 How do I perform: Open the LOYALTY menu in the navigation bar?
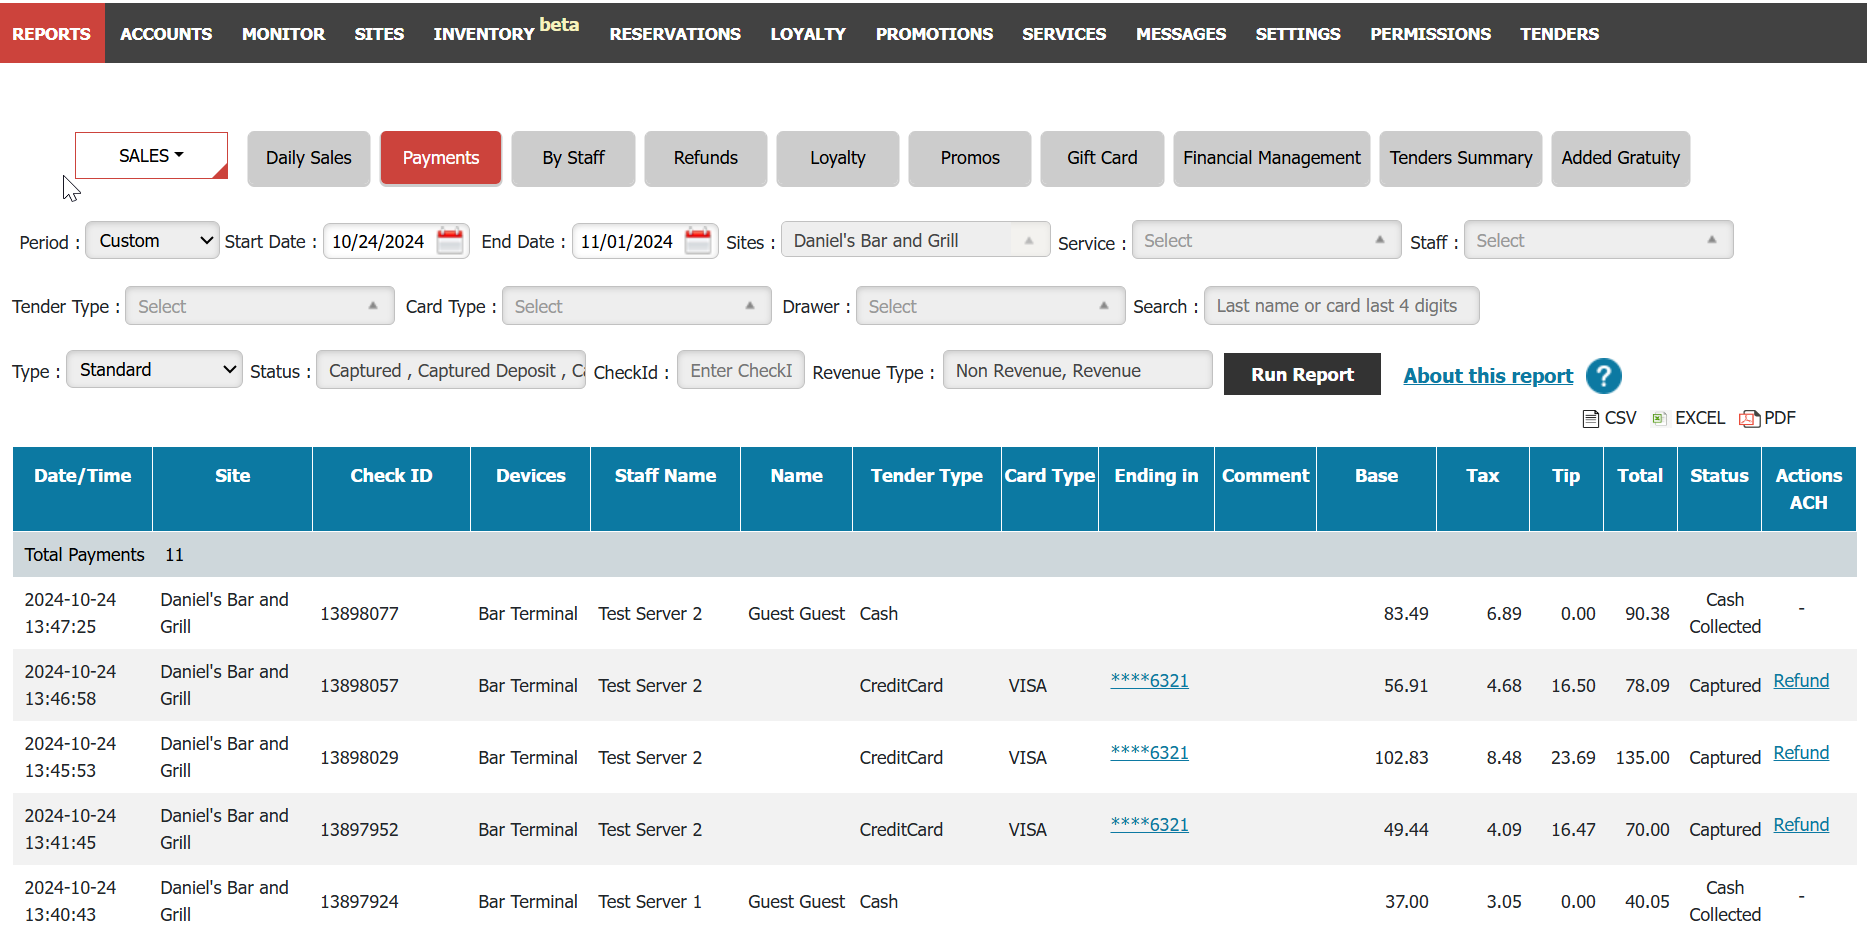pyautogui.click(x=807, y=34)
